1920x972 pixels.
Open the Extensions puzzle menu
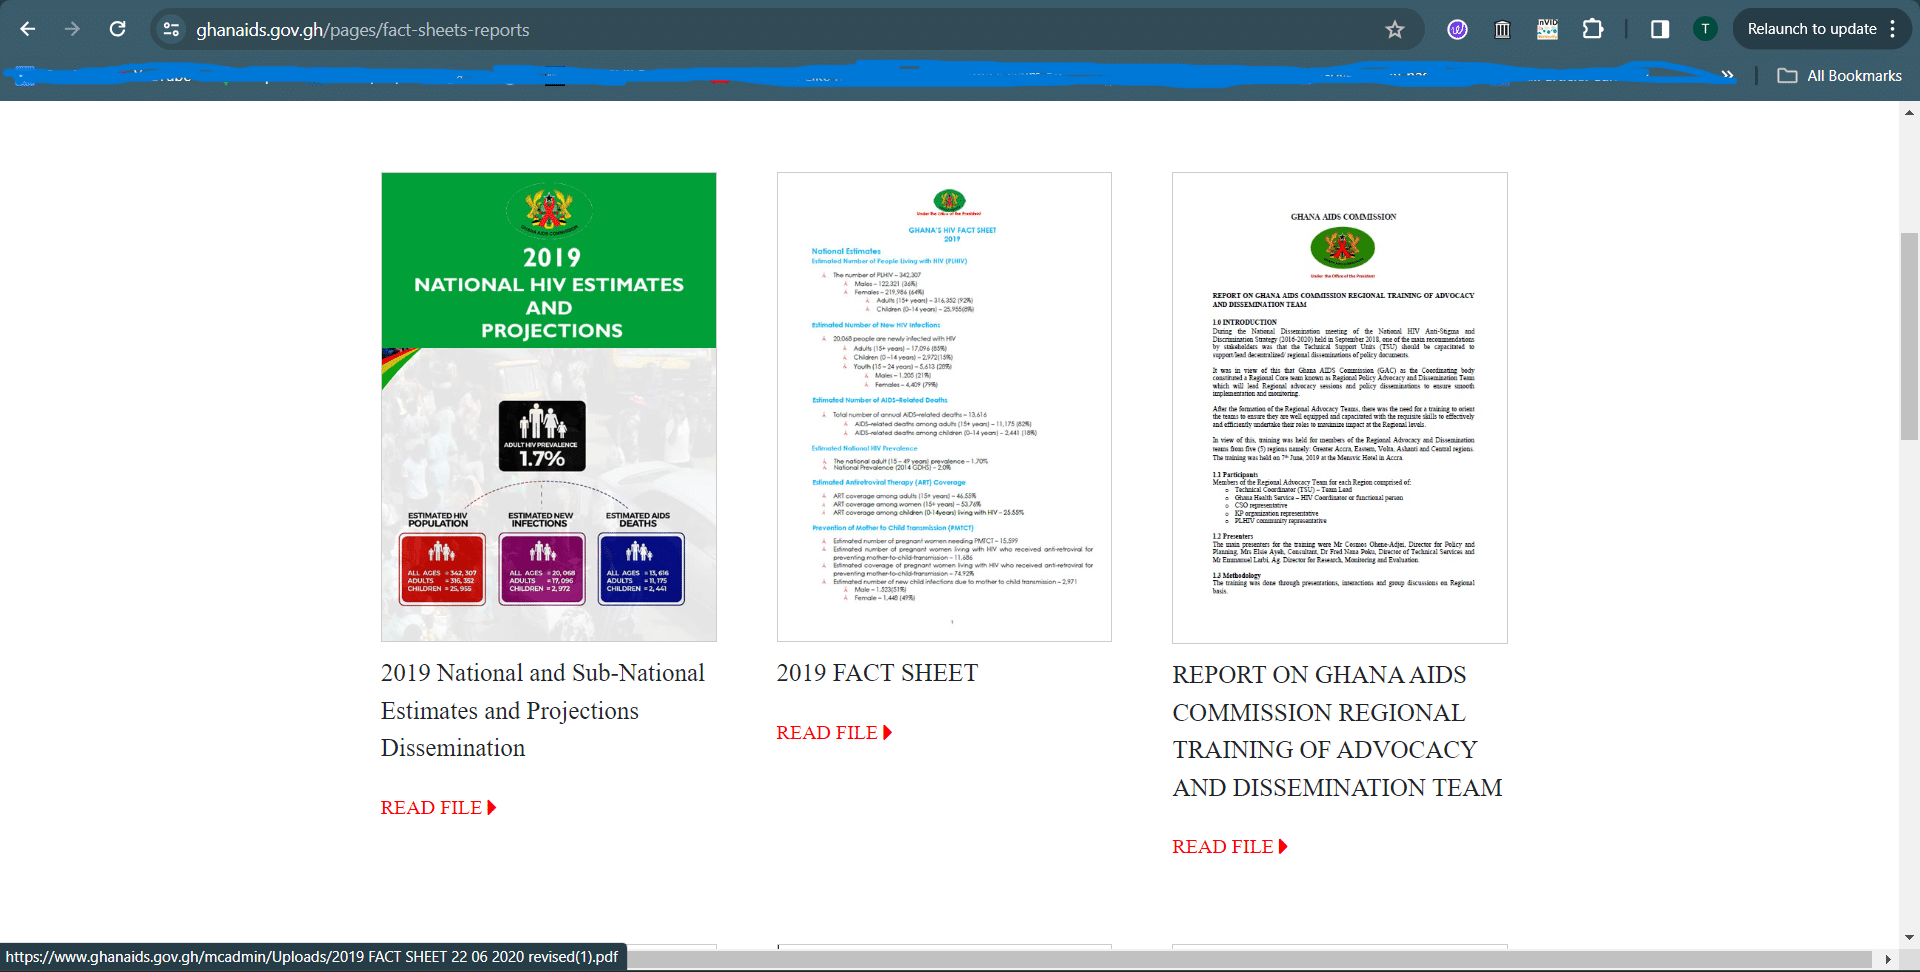click(1593, 29)
